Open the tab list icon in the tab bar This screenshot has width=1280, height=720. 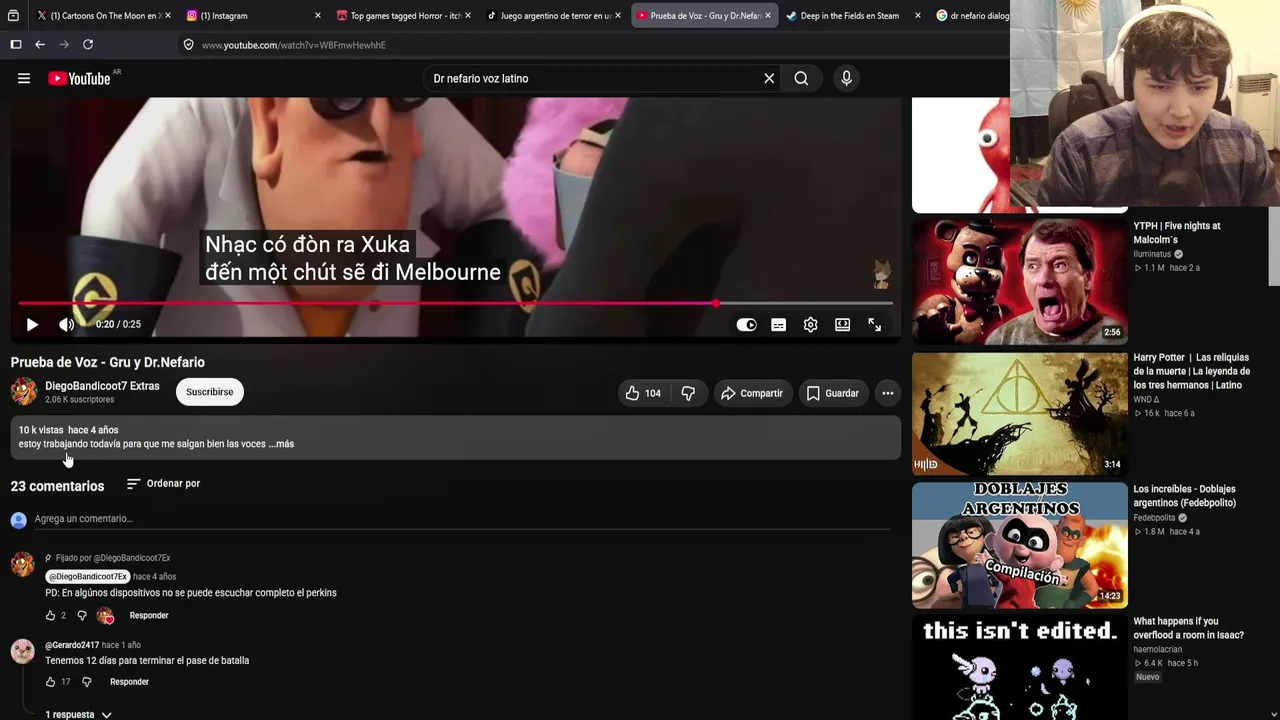[x=13, y=16]
